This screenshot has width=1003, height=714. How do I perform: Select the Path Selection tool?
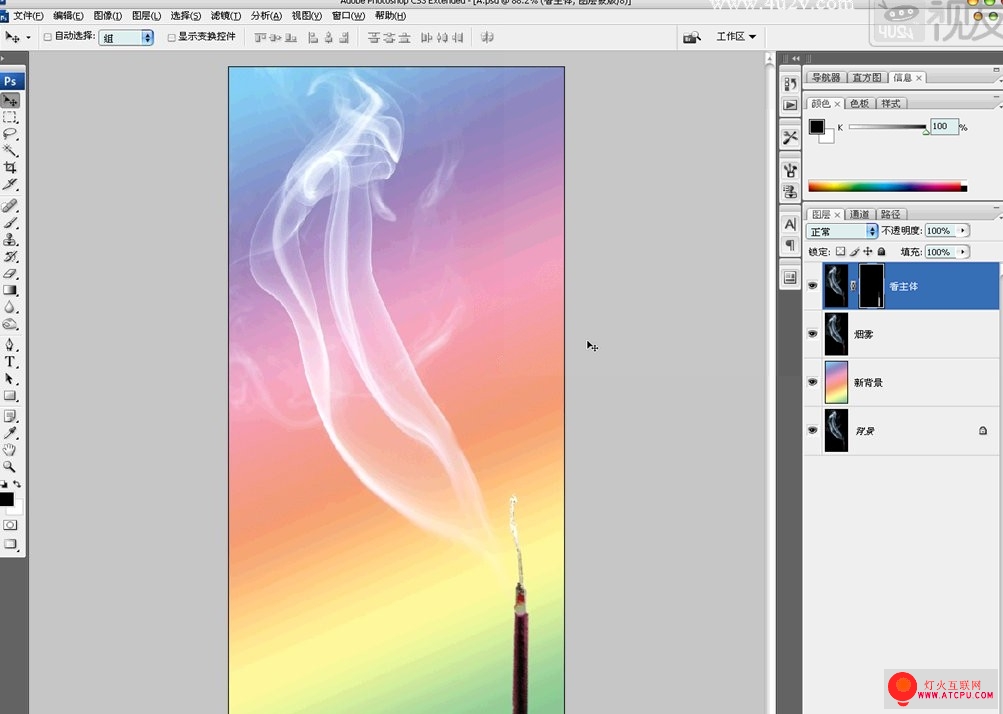pyautogui.click(x=10, y=379)
